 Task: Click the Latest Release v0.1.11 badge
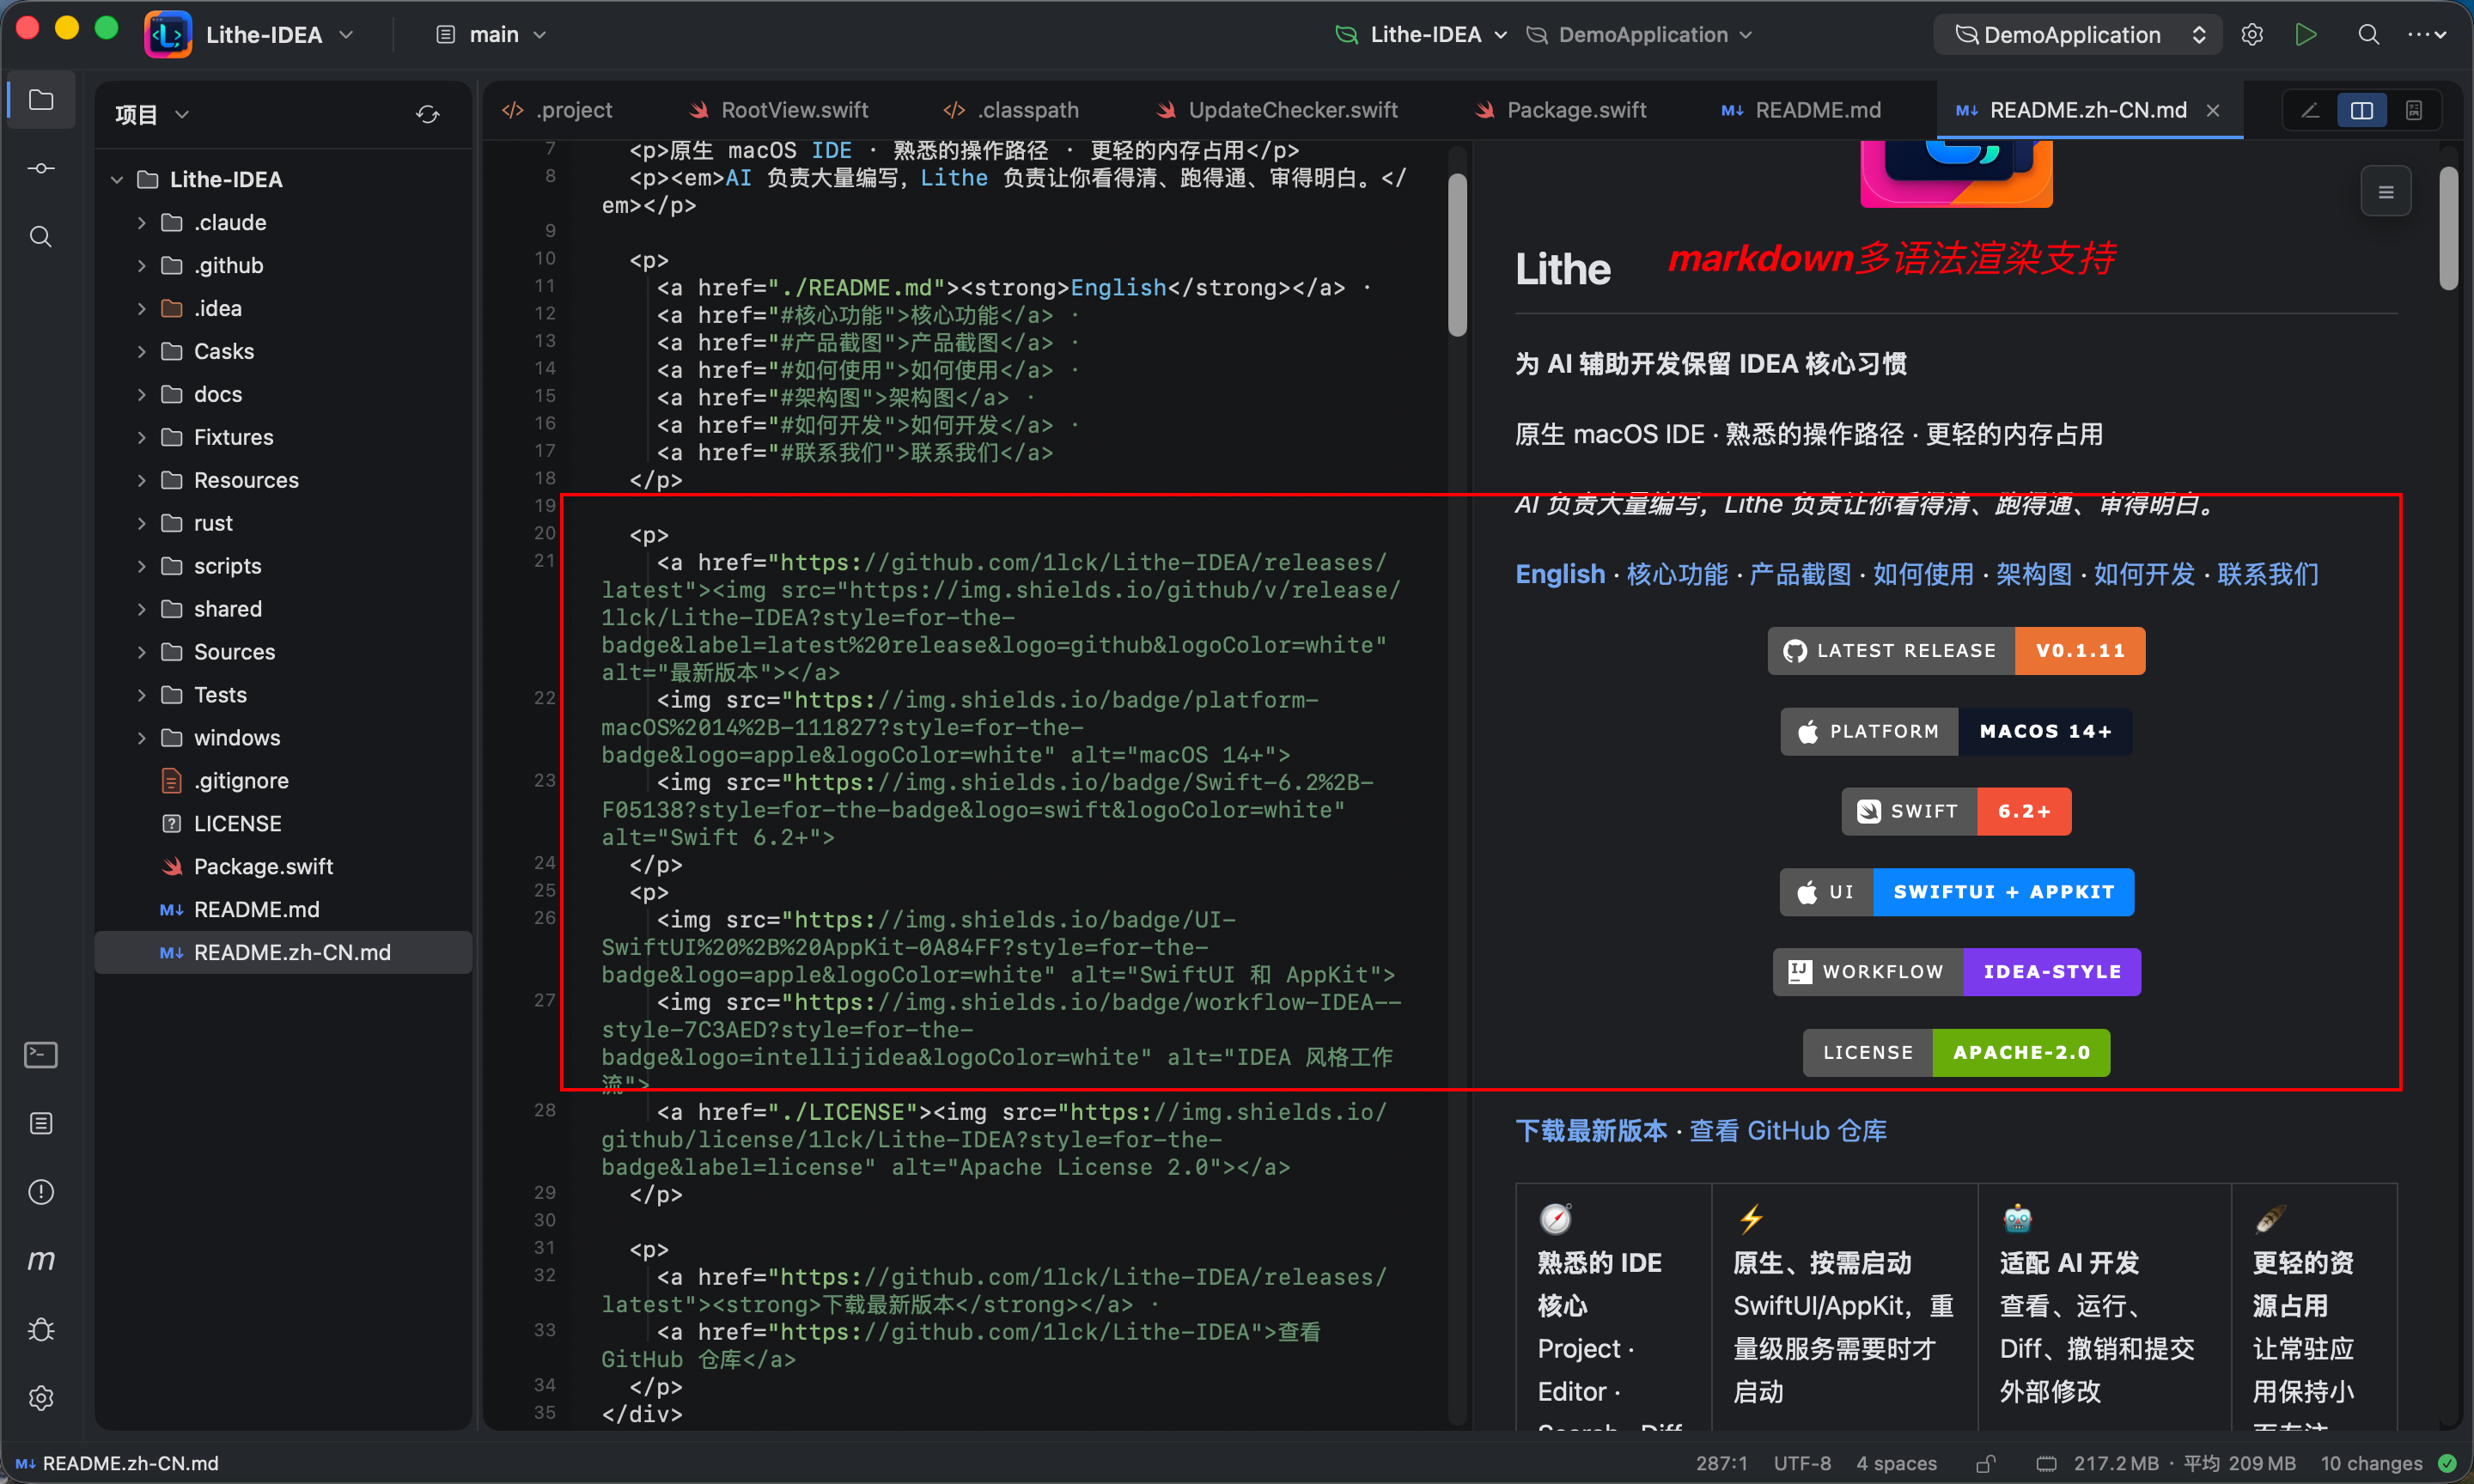tap(1956, 651)
